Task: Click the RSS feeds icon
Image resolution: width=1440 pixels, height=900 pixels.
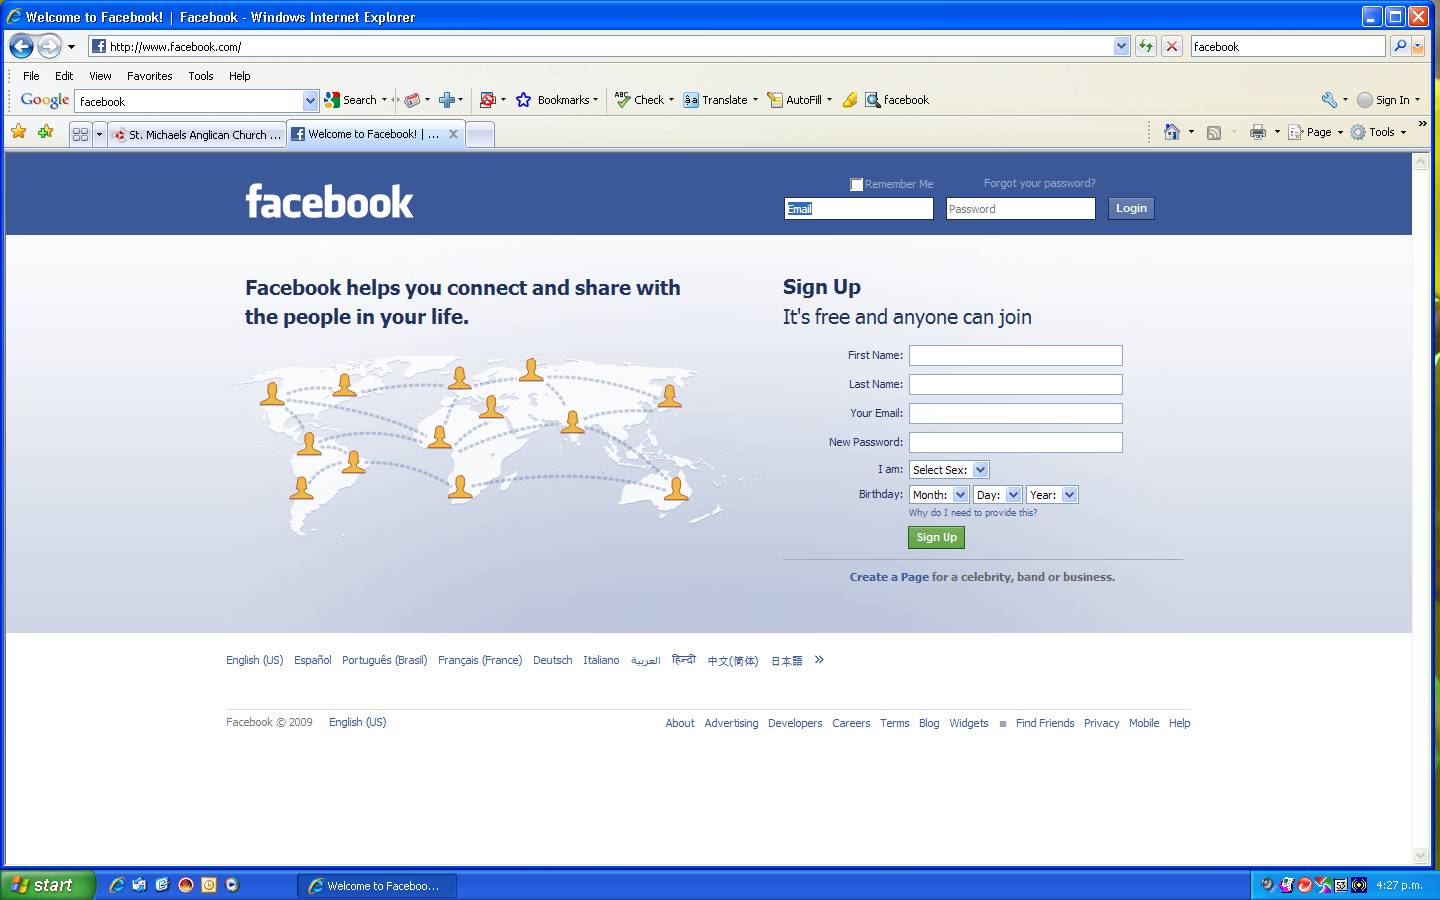Action: pyautogui.click(x=1214, y=132)
